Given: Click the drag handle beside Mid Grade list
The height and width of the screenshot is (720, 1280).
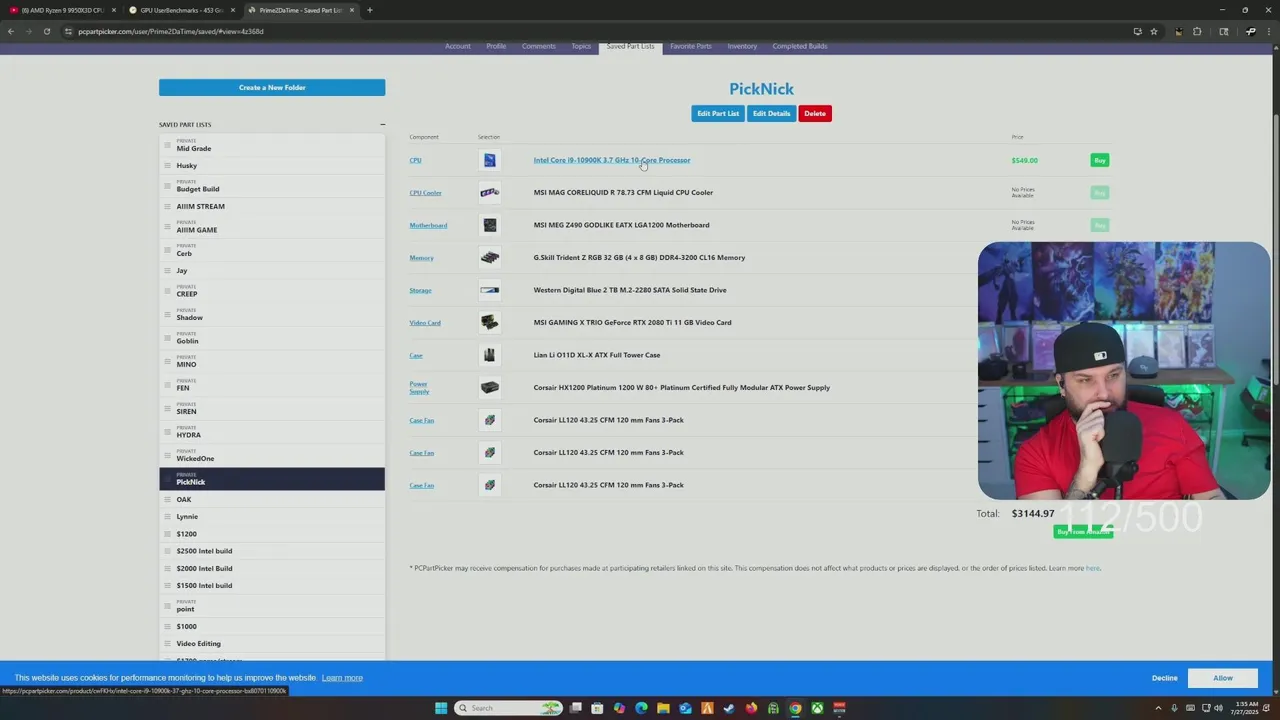Looking at the screenshot, I should (167, 145).
